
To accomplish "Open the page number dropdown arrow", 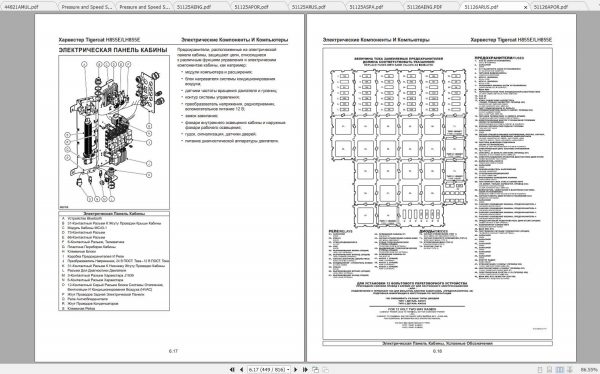I will (x=288, y=370).
